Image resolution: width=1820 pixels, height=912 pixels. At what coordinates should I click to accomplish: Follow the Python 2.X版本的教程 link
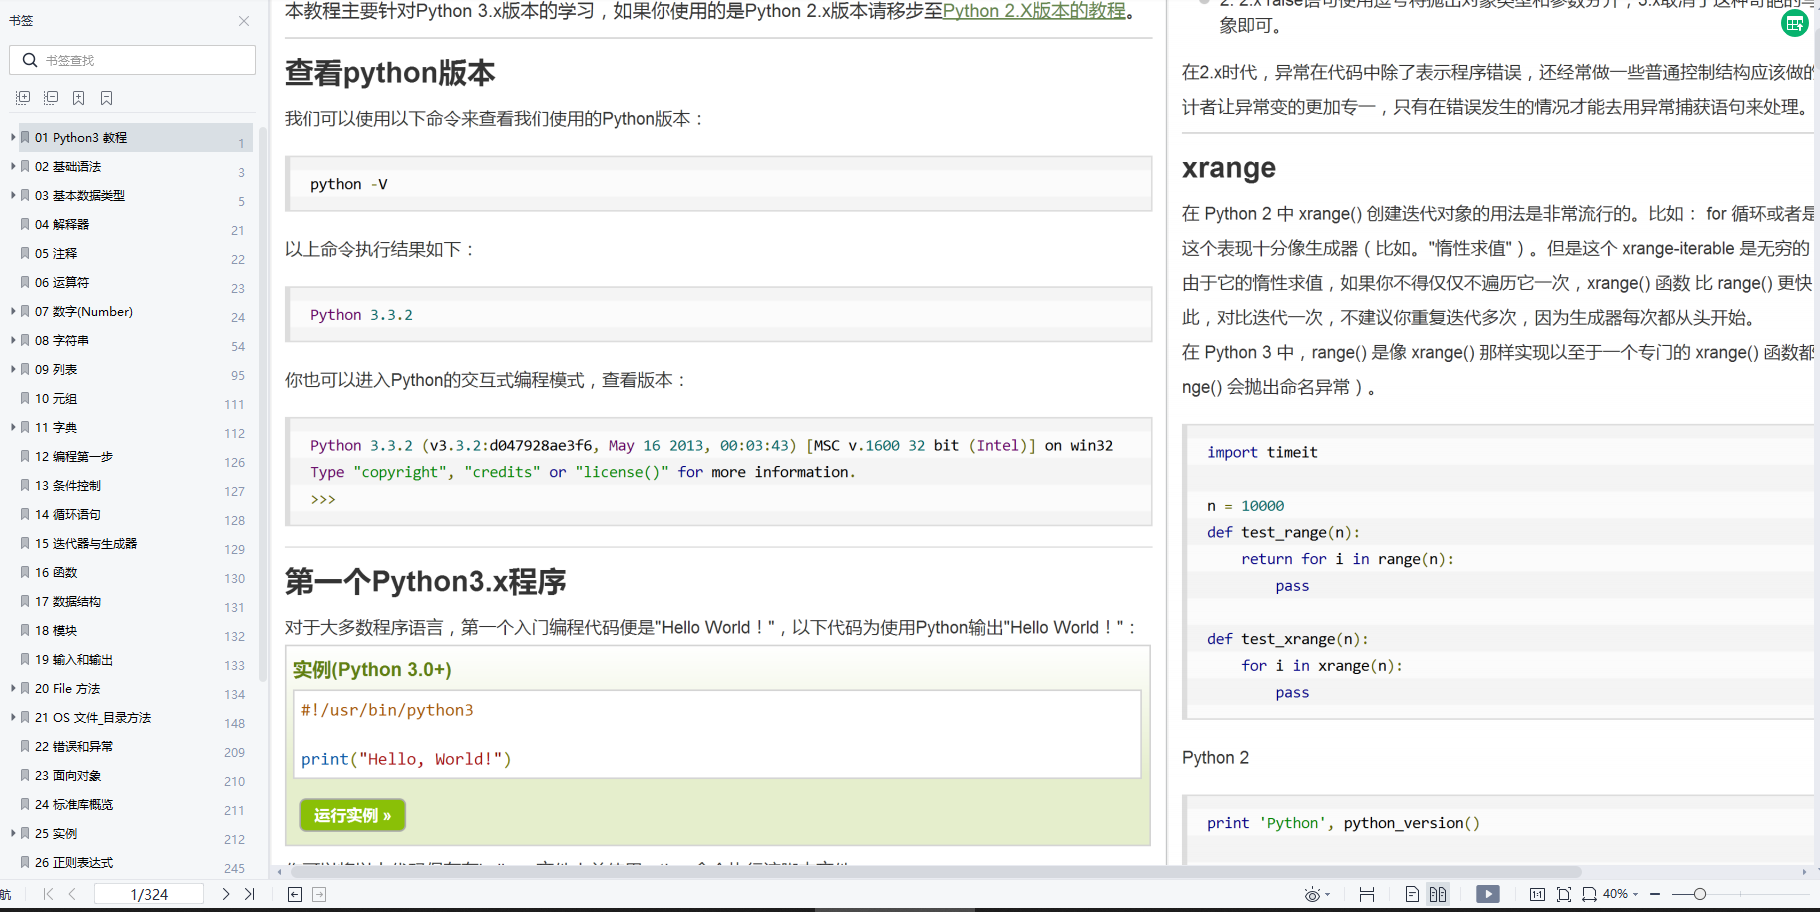pyautogui.click(x=1034, y=11)
